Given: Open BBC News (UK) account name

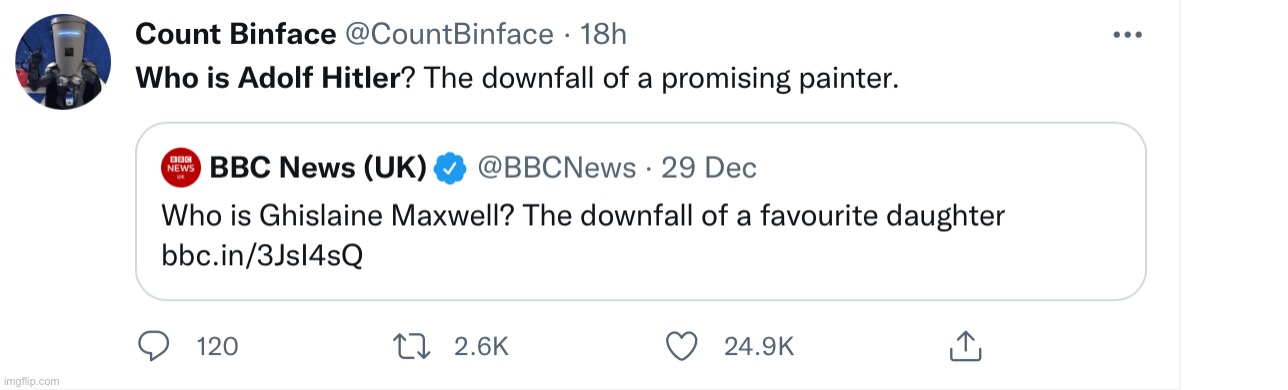Looking at the screenshot, I should pos(318,168).
